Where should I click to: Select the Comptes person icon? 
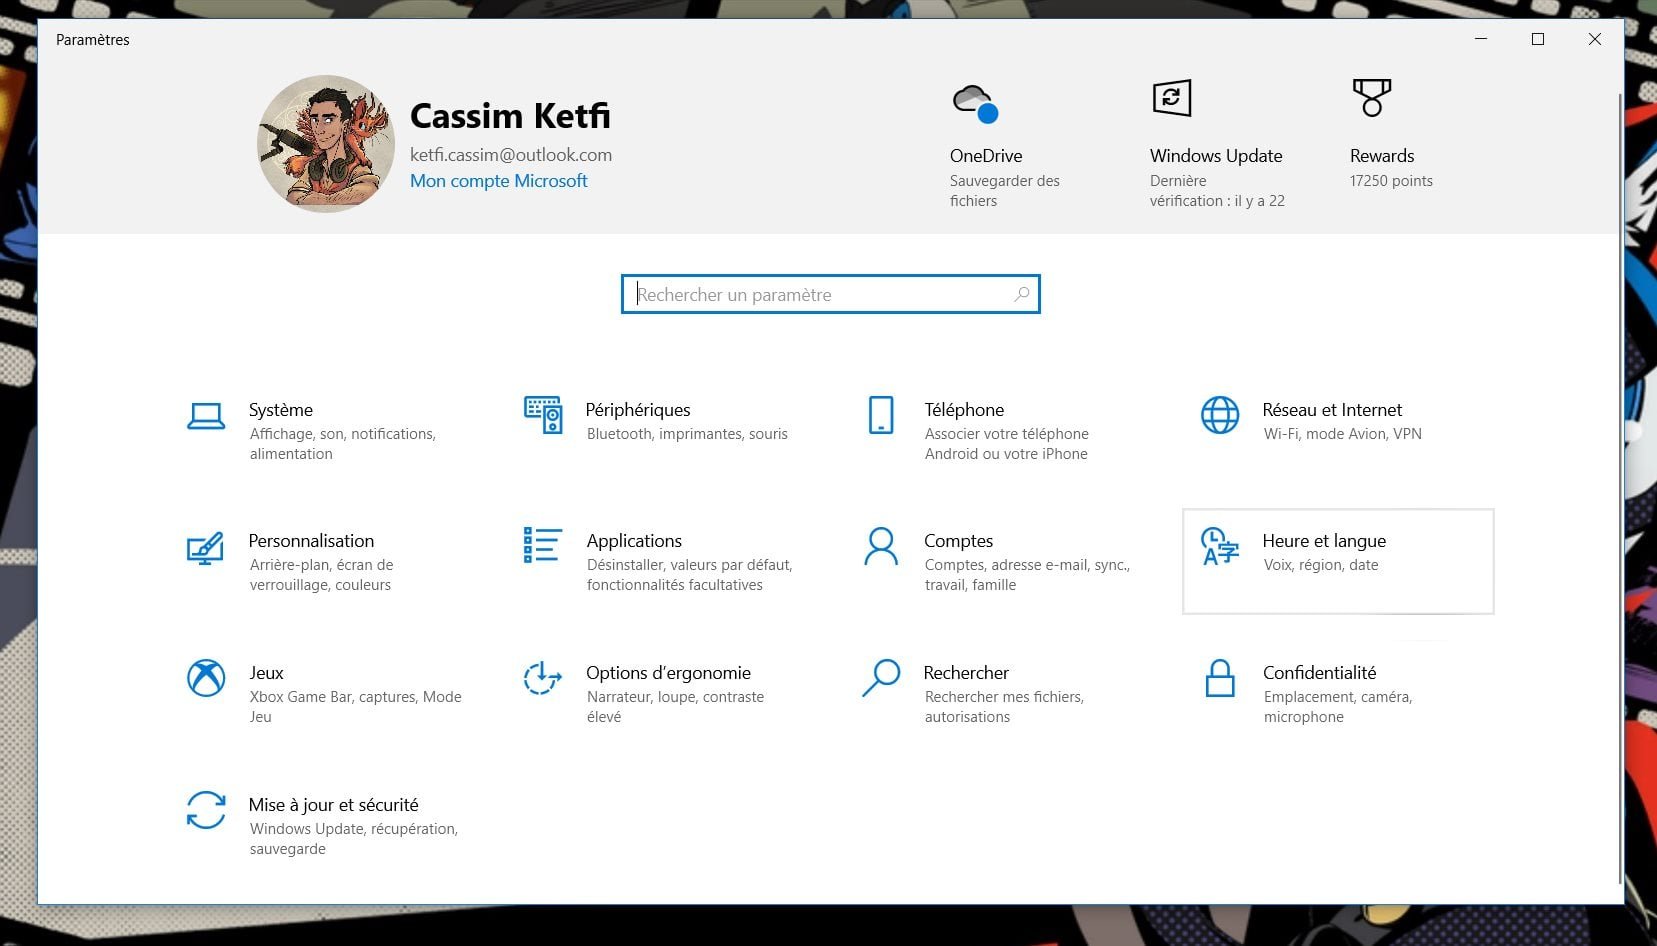pyautogui.click(x=881, y=546)
